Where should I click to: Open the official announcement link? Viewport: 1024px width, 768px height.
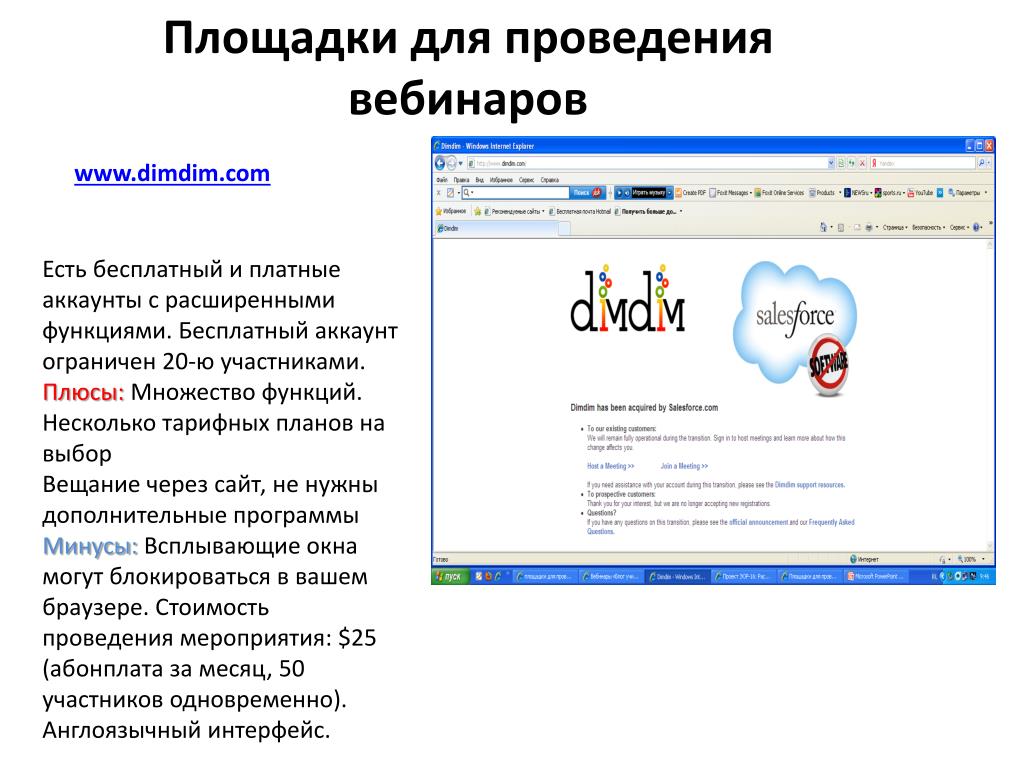point(758,522)
